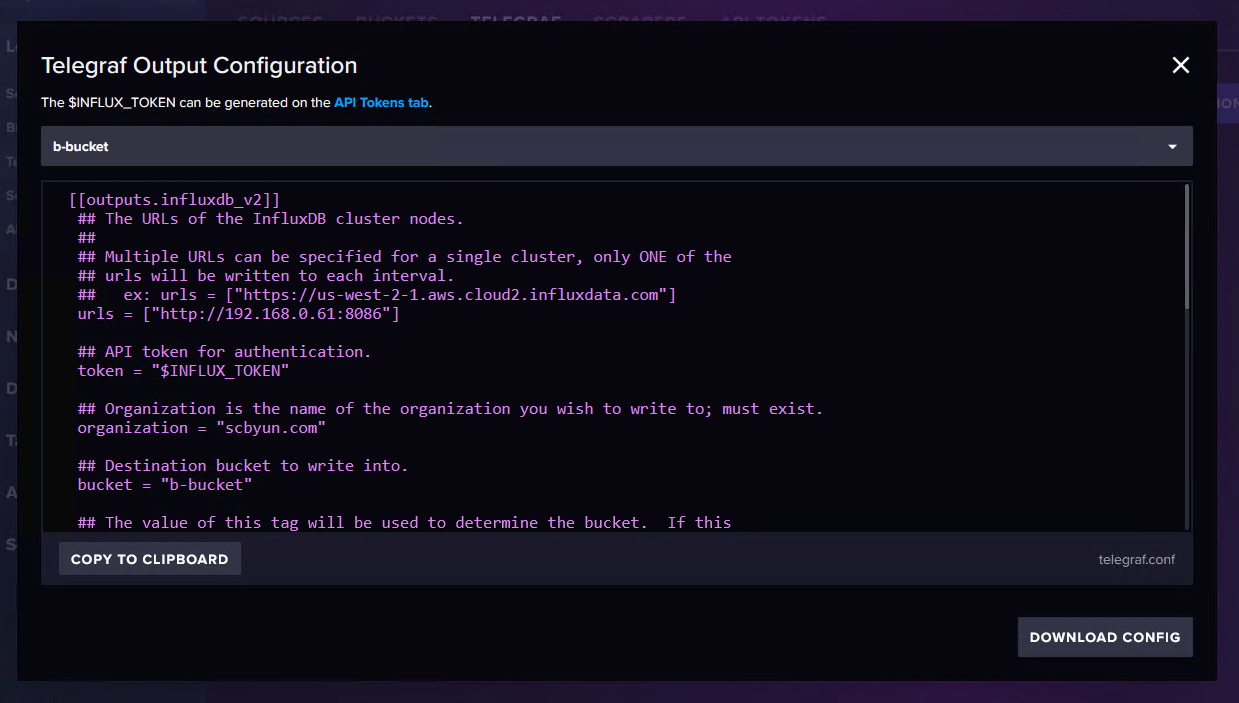Click the Telegraf Output Configuration title
This screenshot has height=703, width=1239.
pos(199,66)
